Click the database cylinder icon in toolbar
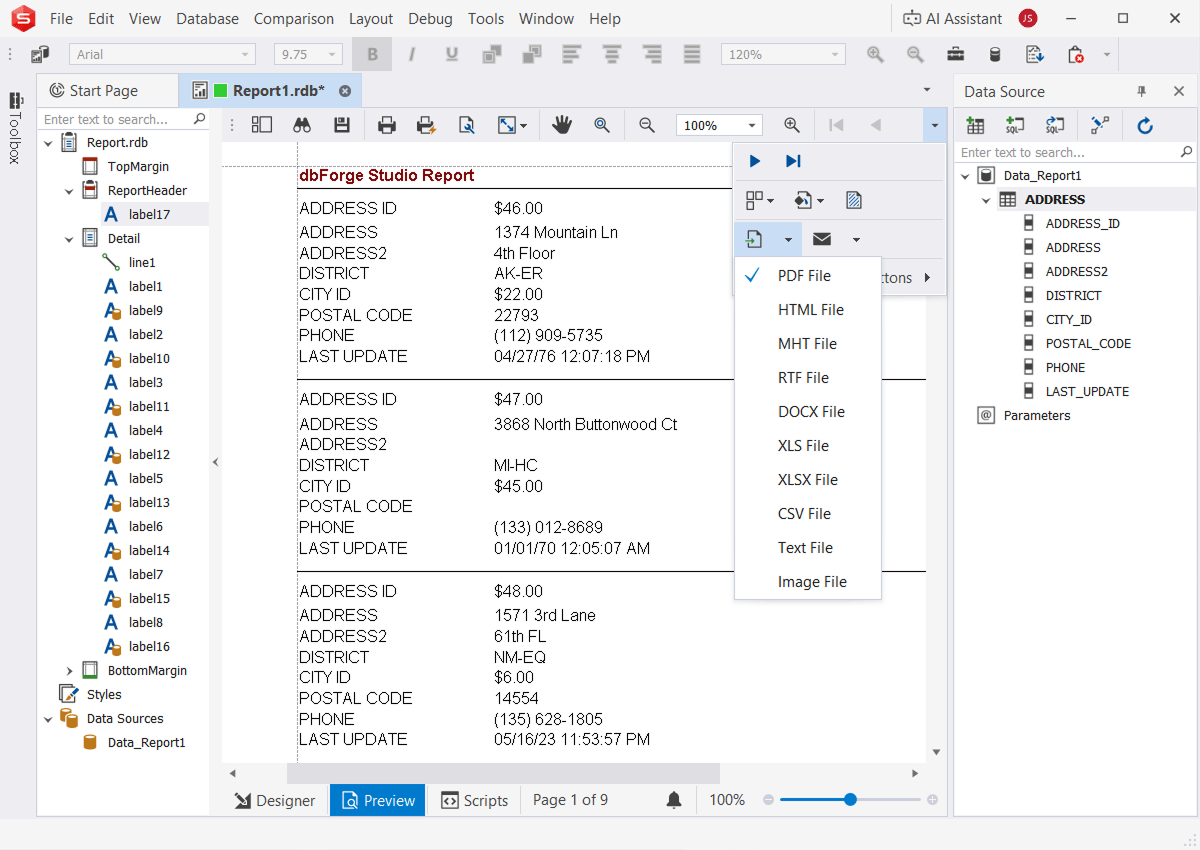Screen dimensions: 1200x850 995,55
